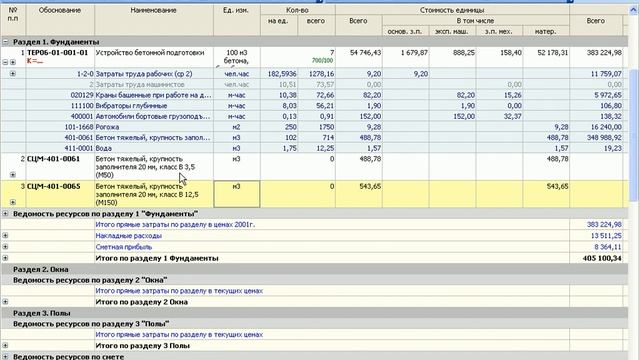640x360 pixels.
Task: Open 'Итого прямые затраты' link under Окна section
Action: tap(179, 291)
